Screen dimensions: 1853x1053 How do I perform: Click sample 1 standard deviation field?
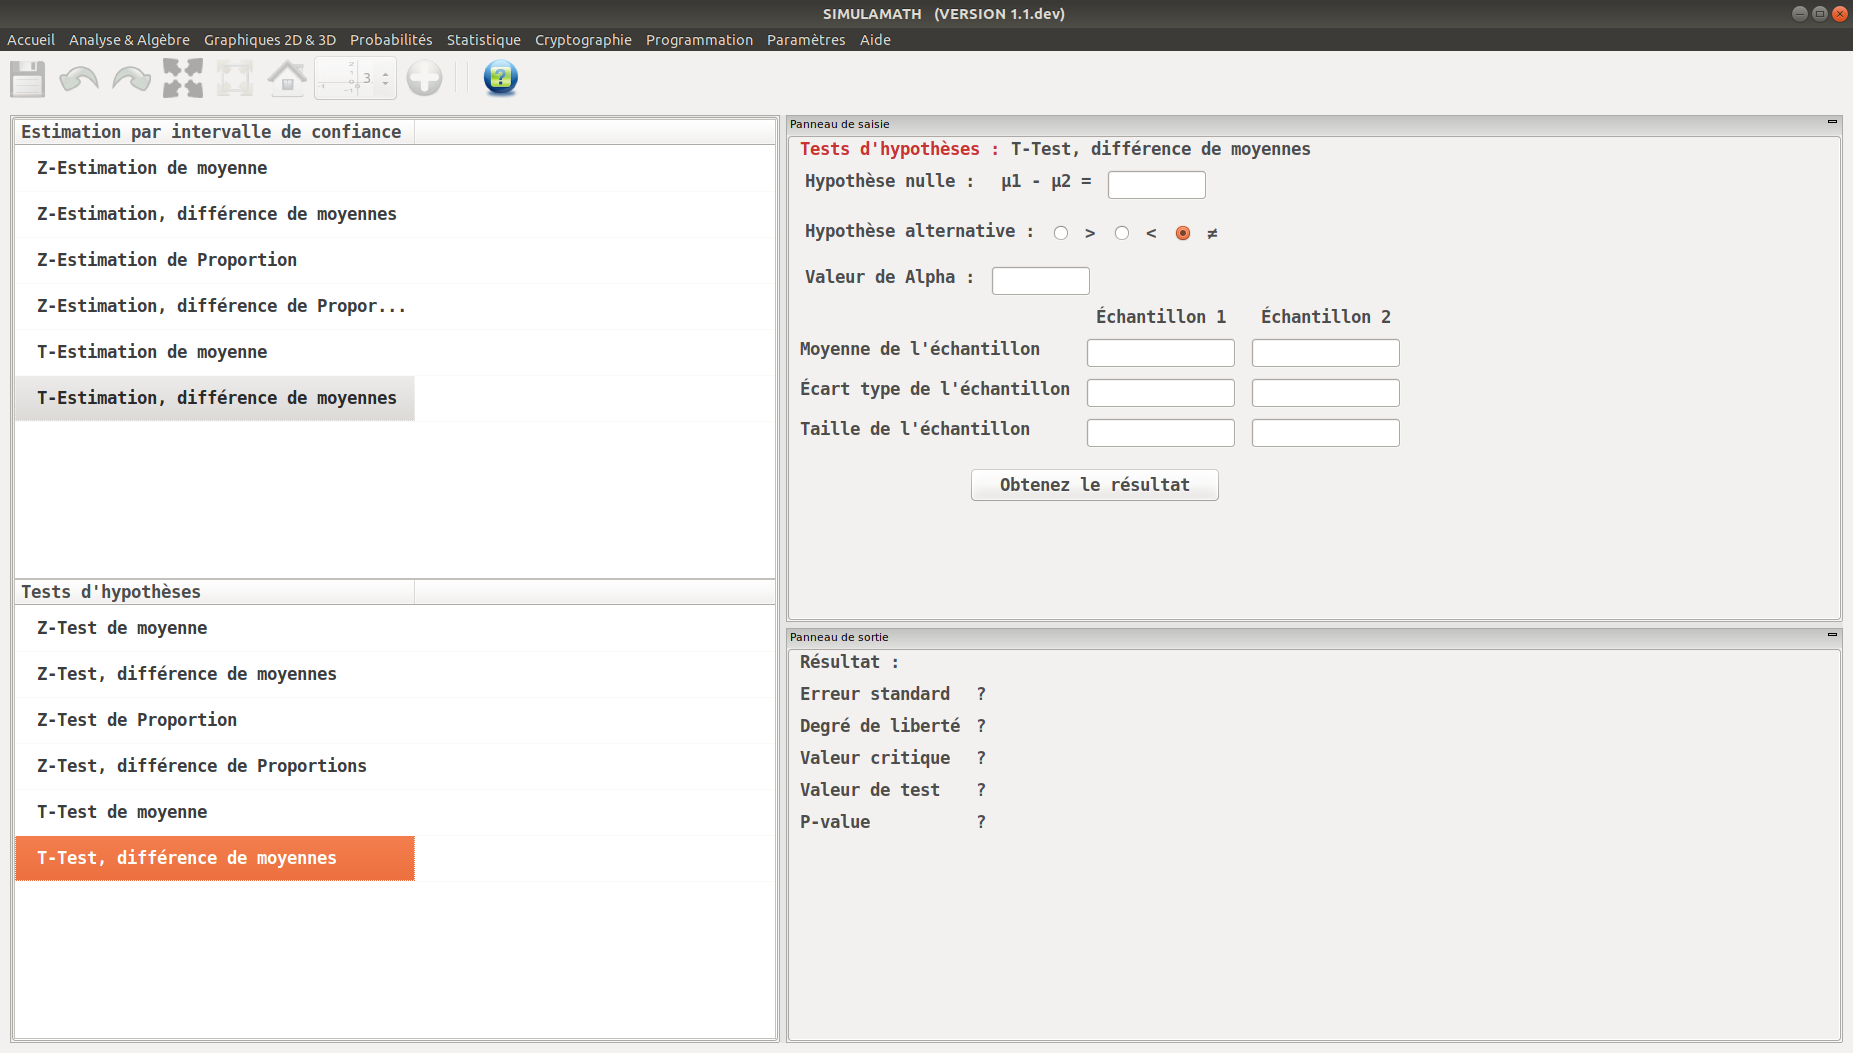coord(1160,393)
